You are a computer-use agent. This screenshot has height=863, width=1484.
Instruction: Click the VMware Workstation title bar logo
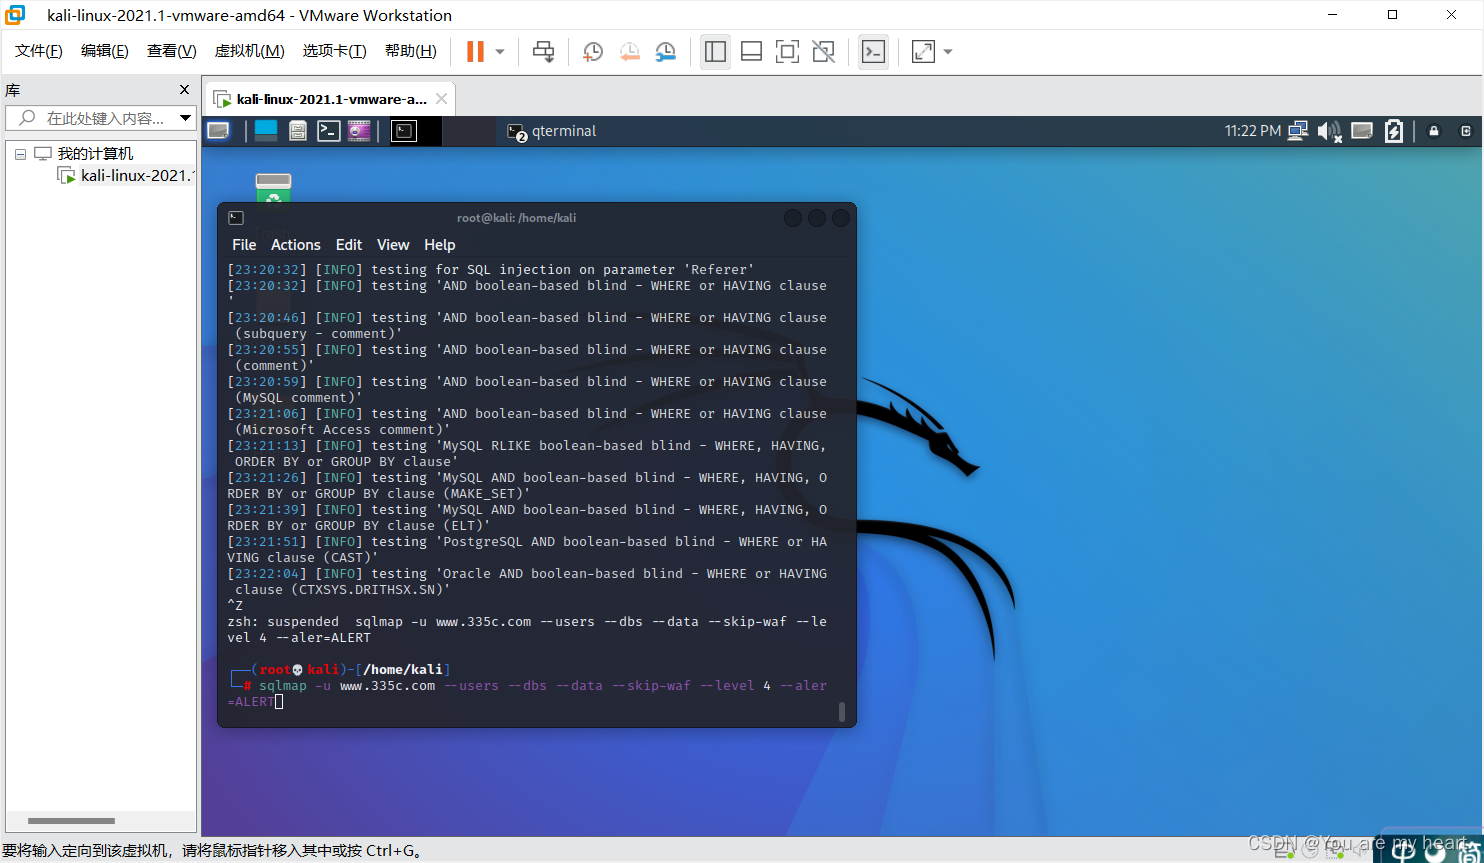pyautogui.click(x=15, y=15)
